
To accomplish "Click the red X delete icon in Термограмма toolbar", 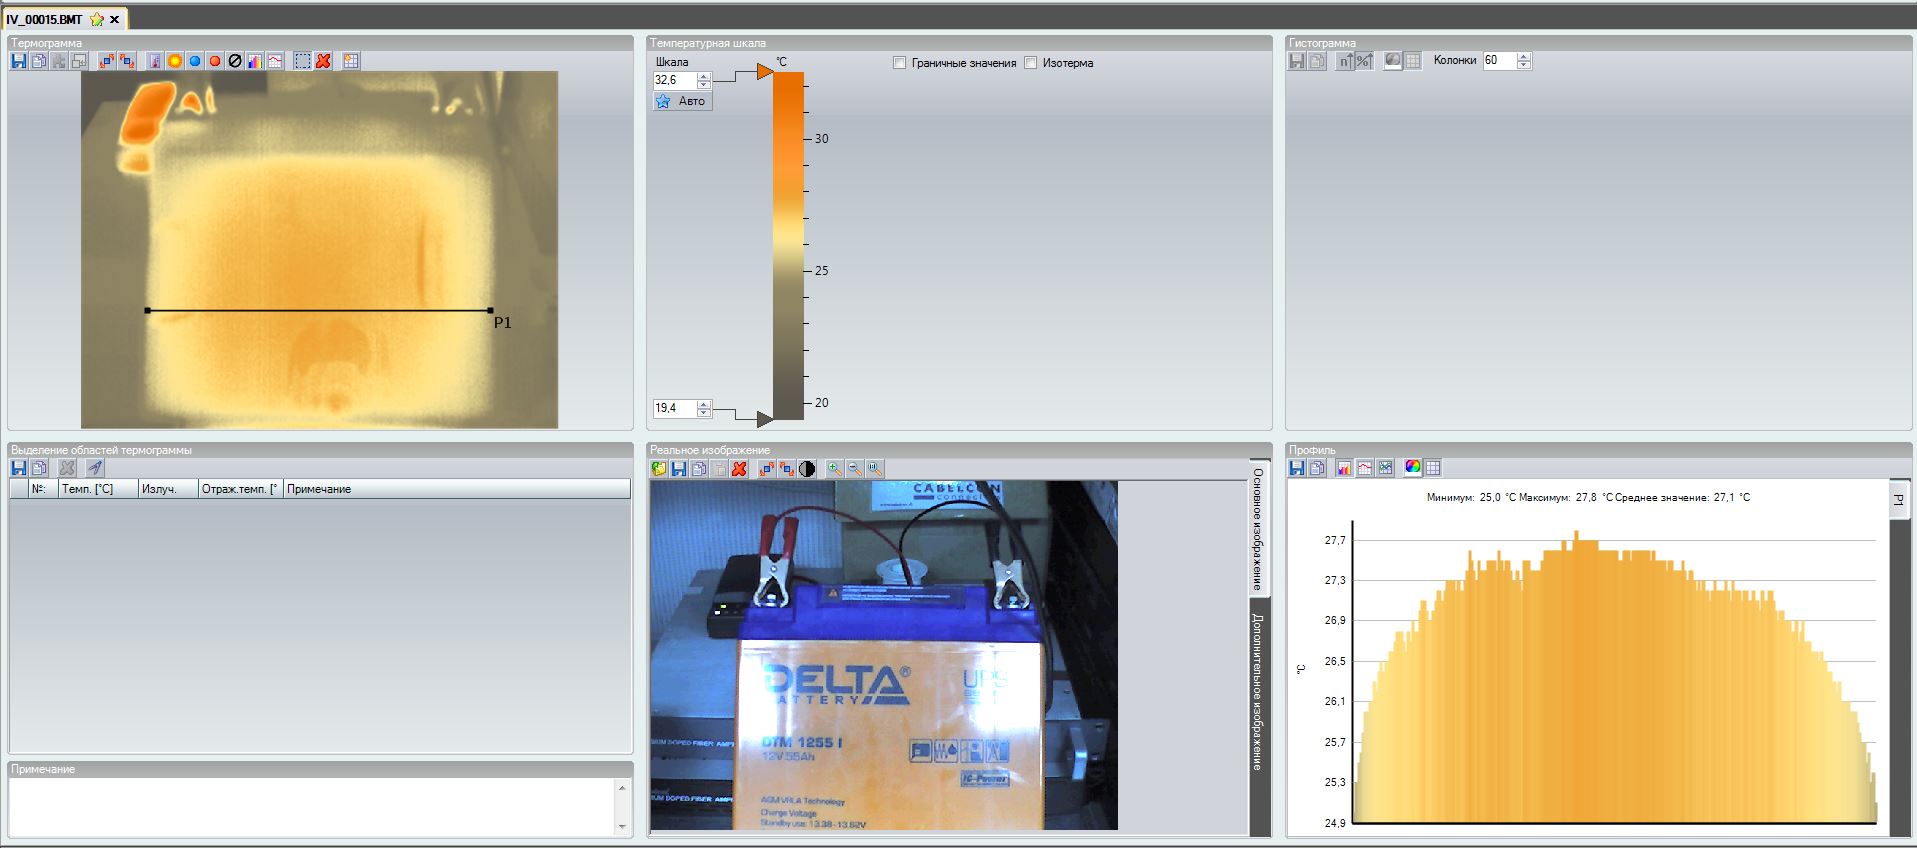I will [323, 61].
